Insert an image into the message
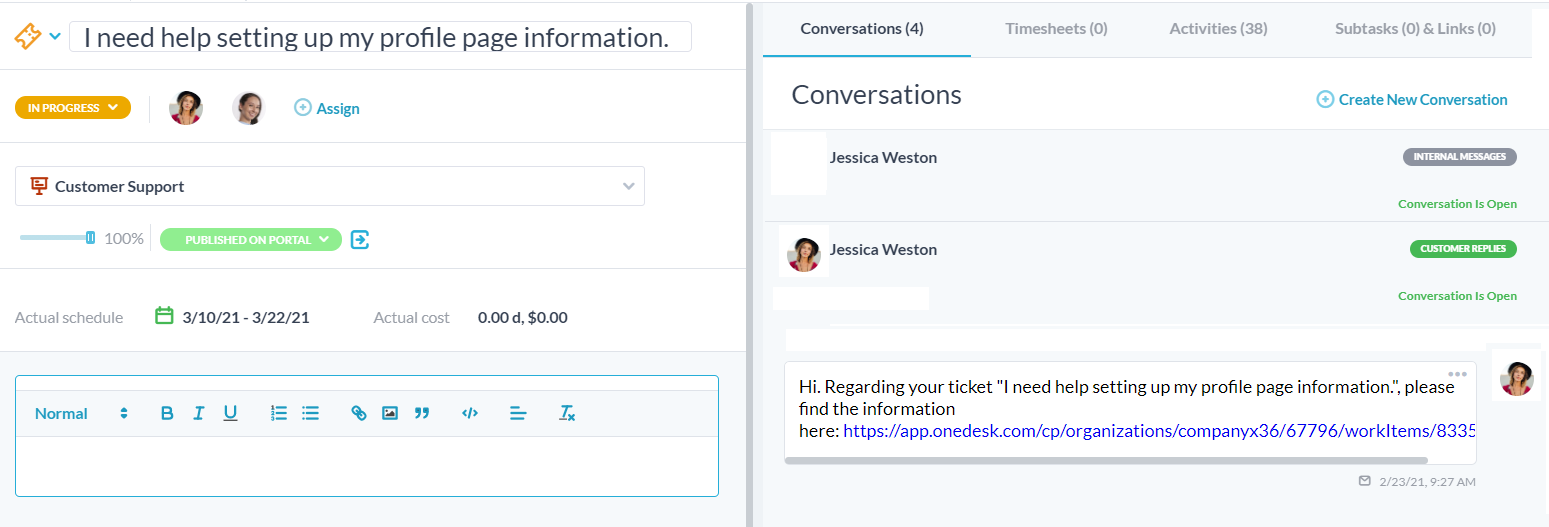1549x527 pixels. [x=390, y=413]
